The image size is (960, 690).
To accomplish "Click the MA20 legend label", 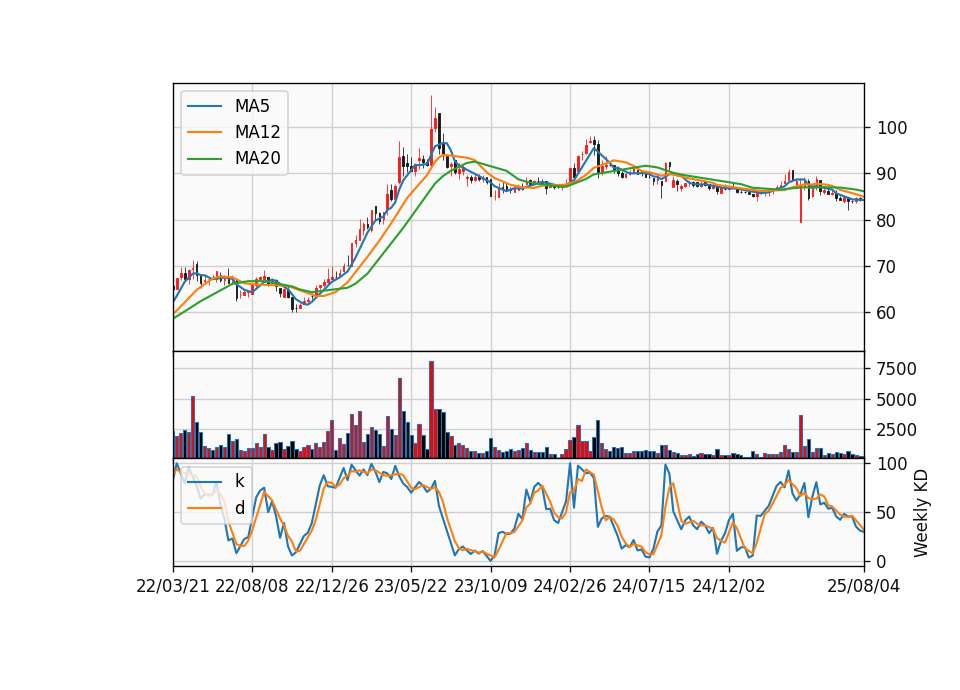I will 257,158.
